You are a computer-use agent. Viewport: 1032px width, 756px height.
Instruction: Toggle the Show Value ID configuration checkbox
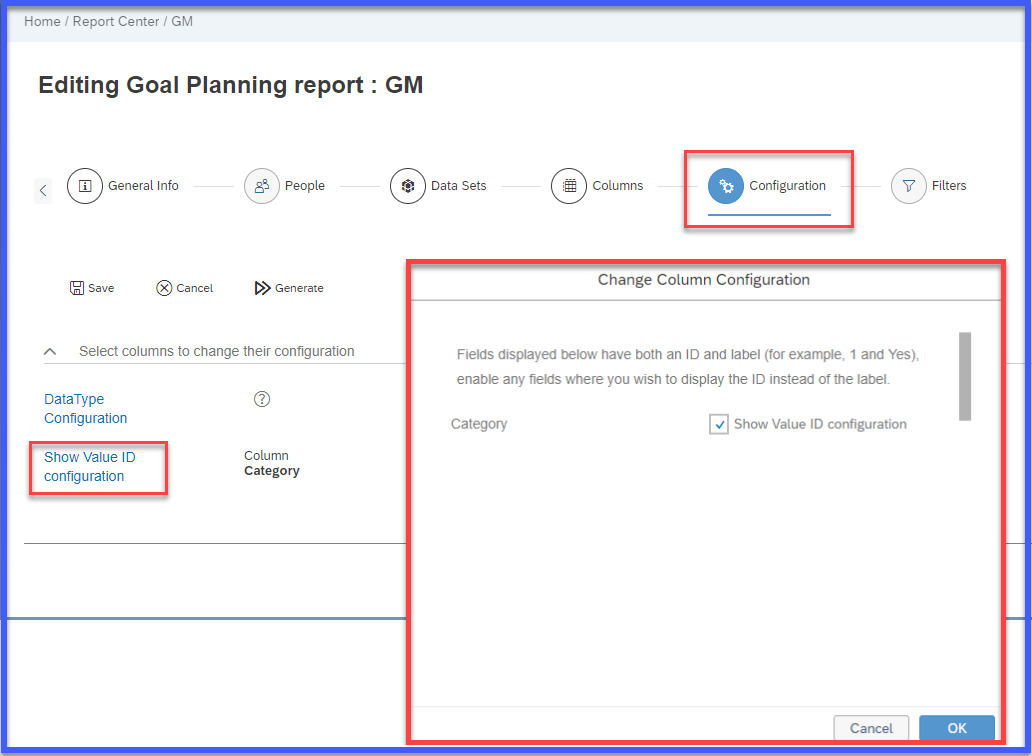tap(719, 424)
